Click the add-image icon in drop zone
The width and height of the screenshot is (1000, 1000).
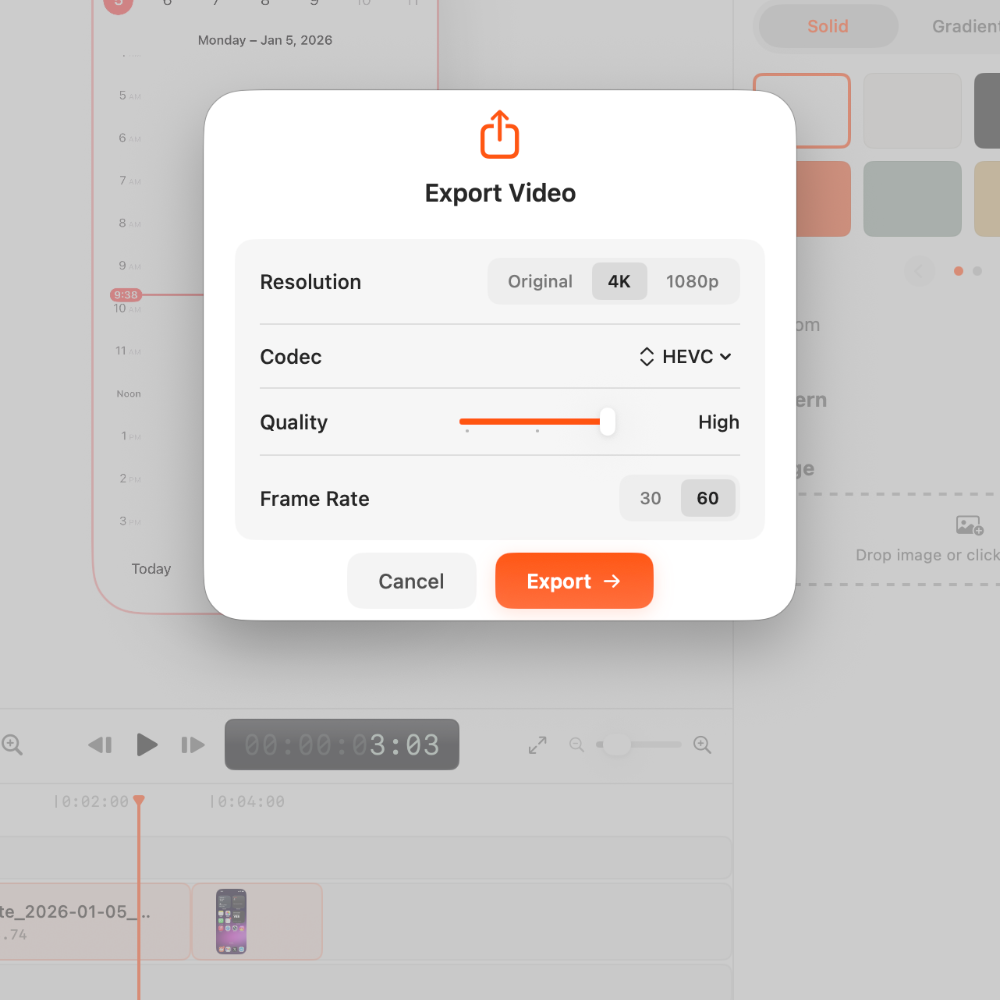coord(969,526)
